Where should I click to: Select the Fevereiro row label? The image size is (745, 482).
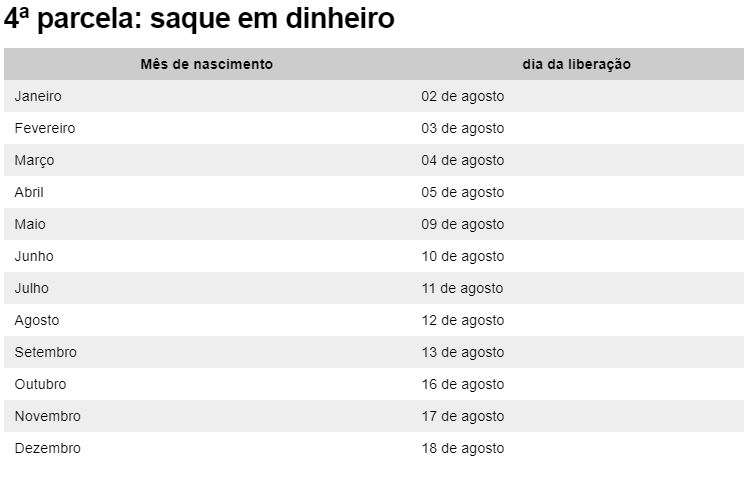(x=45, y=128)
